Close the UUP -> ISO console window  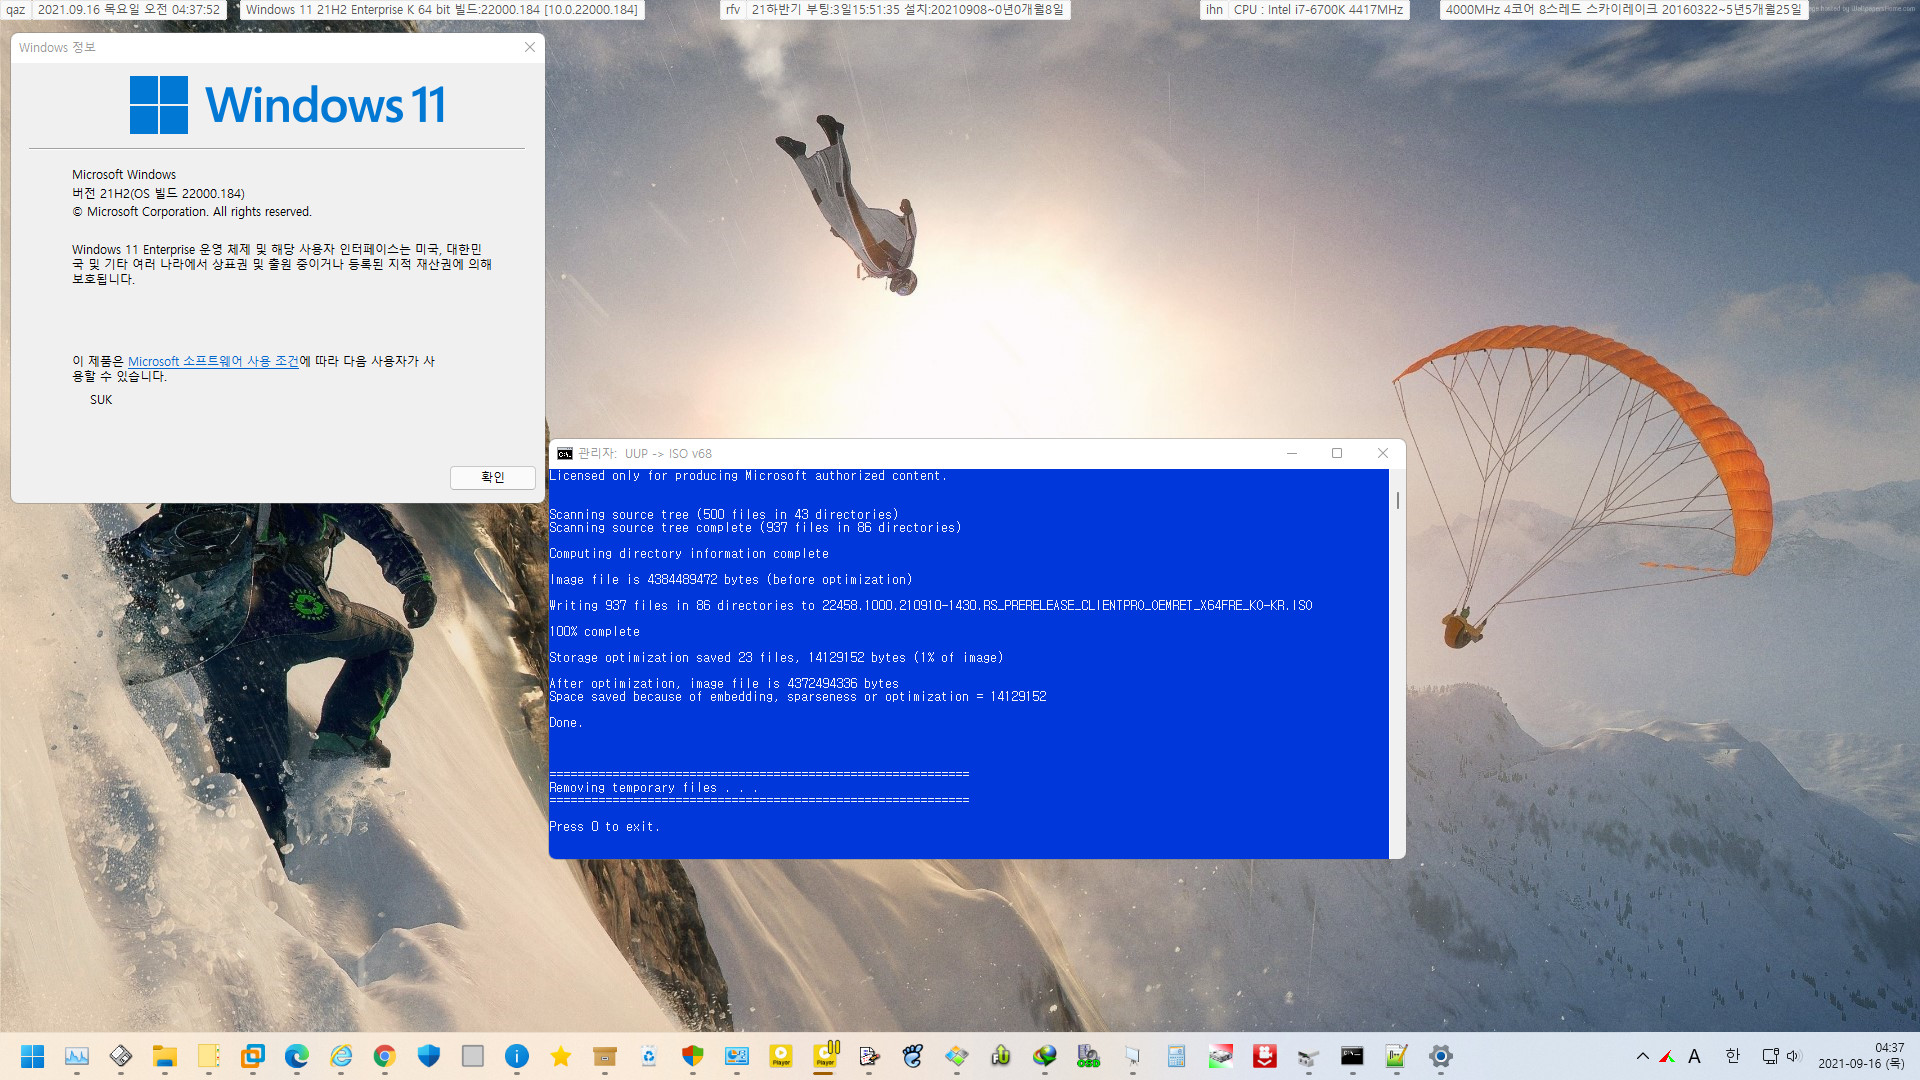point(1383,453)
